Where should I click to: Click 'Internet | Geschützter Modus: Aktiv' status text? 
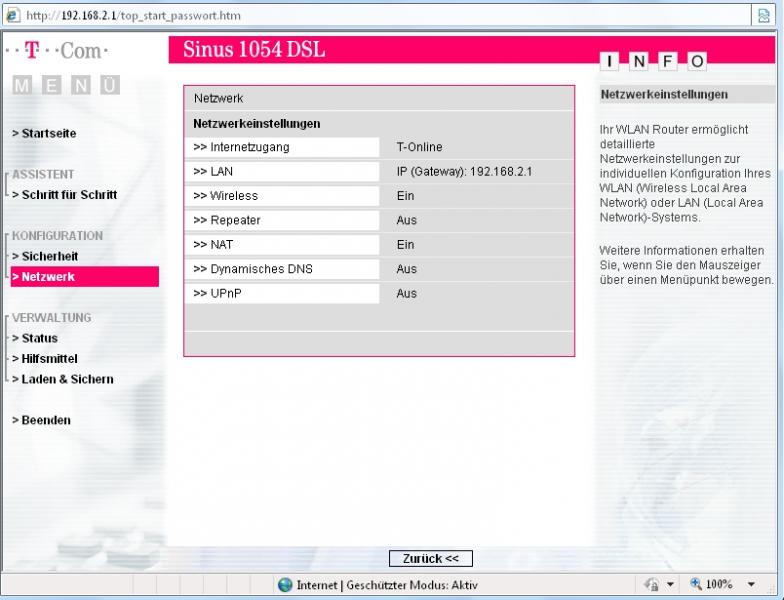point(388,585)
